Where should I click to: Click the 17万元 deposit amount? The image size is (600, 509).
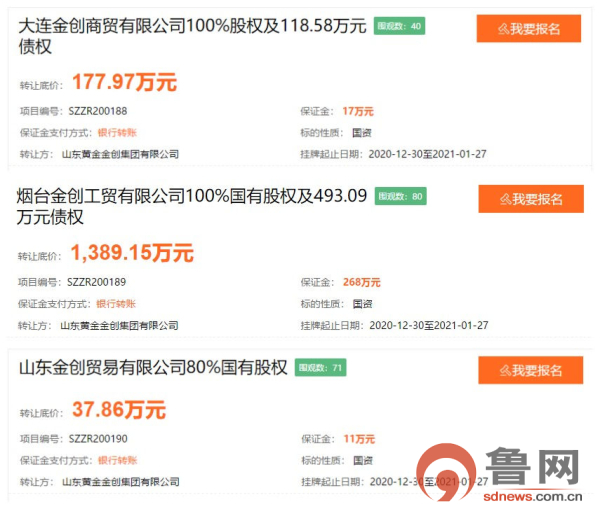[358, 111]
